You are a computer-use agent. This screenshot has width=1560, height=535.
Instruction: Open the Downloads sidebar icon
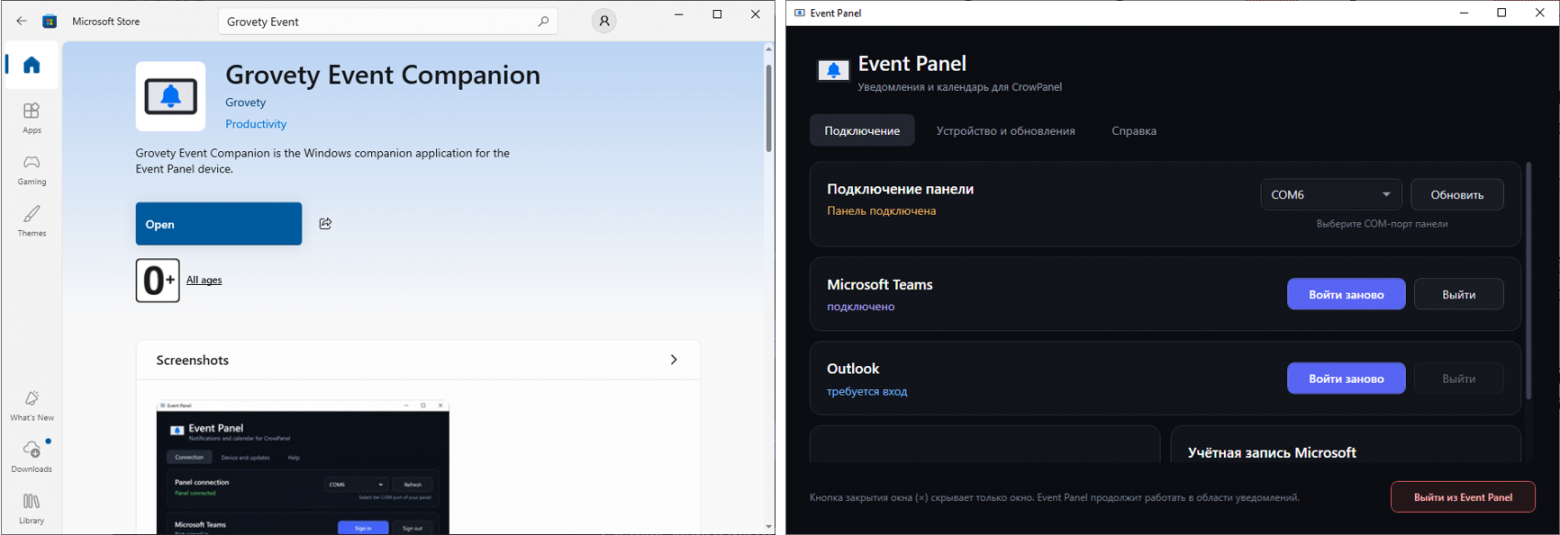point(31,456)
